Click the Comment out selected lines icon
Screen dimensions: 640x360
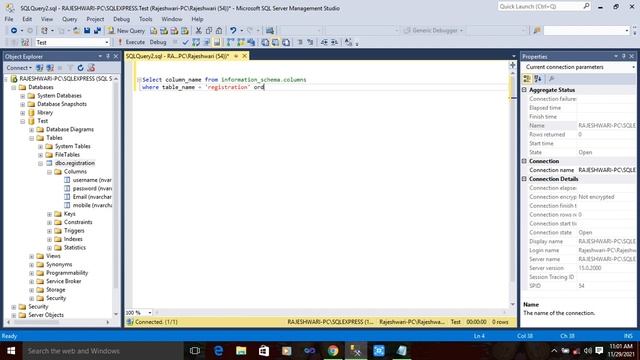click(300, 42)
